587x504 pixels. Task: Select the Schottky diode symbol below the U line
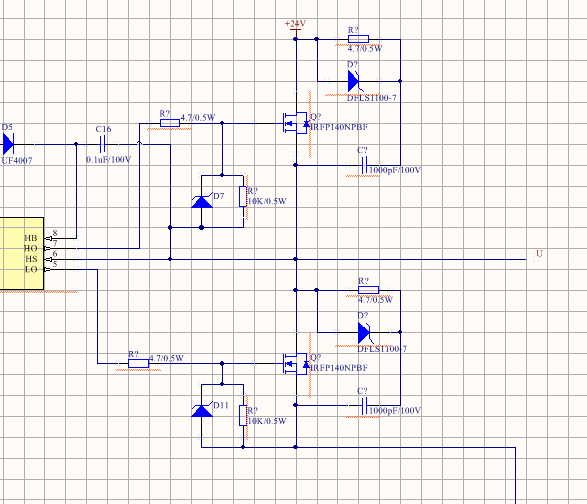tap(365, 333)
